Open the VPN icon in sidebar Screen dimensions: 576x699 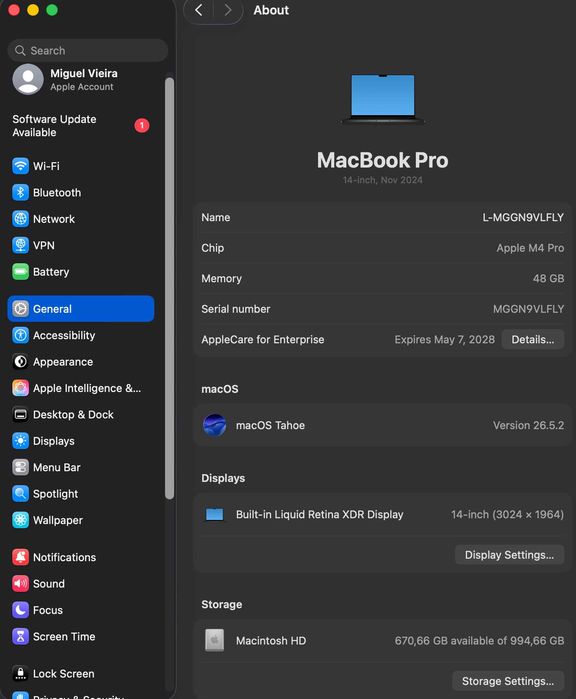(21, 245)
